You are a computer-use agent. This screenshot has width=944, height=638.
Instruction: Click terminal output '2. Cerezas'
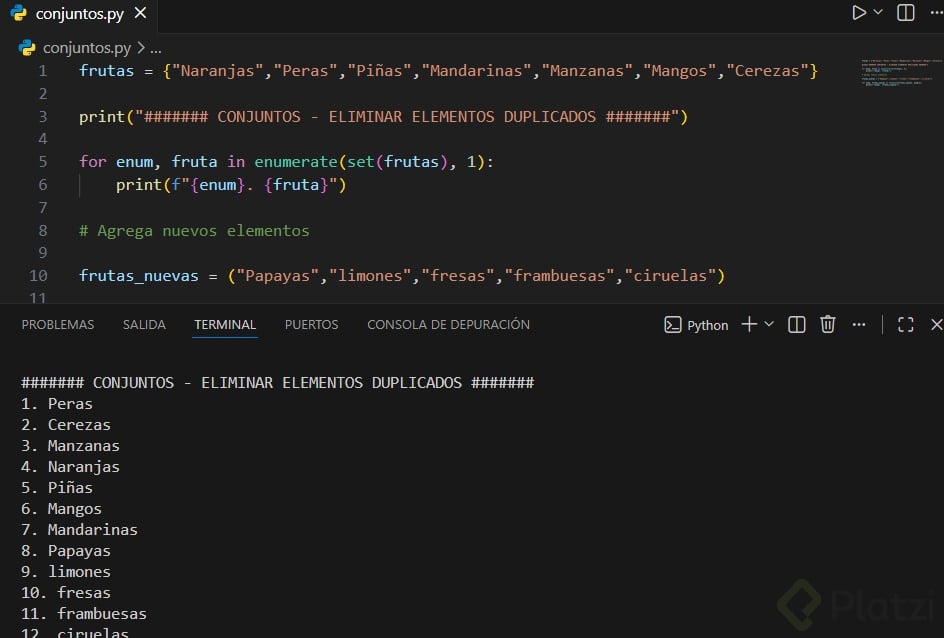tap(66, 425)
